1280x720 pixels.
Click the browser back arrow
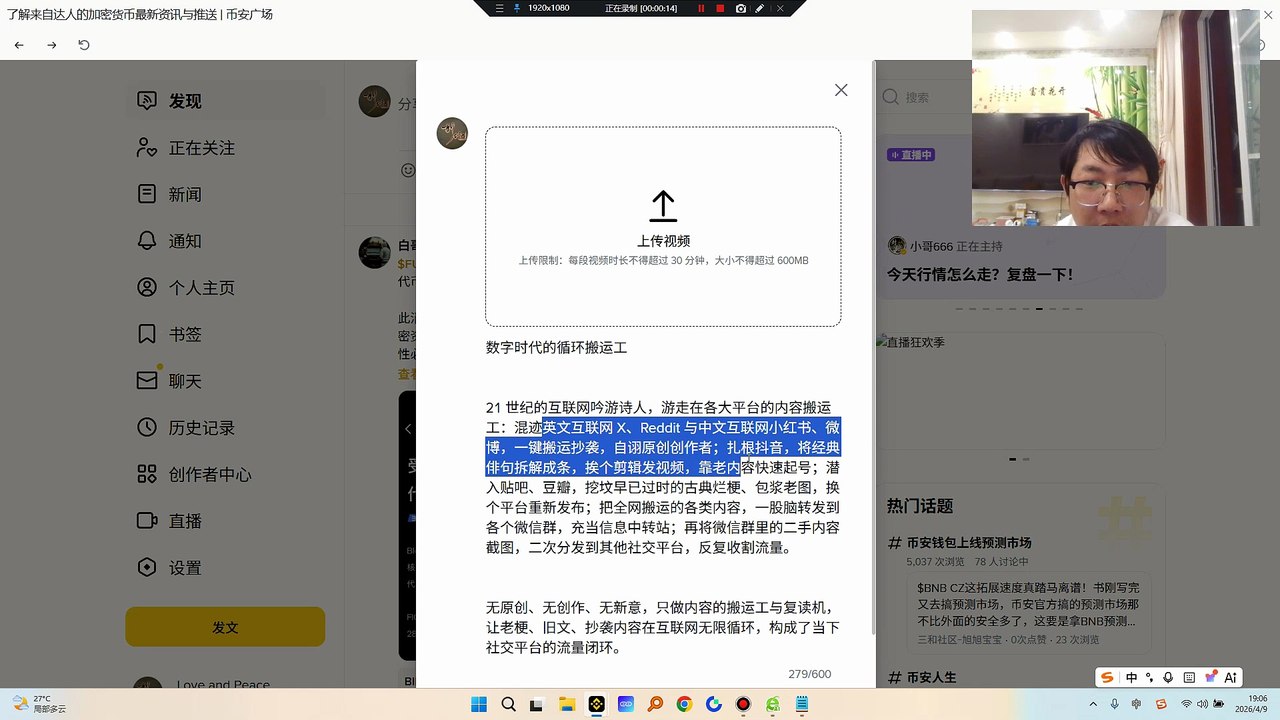point(19,45)
